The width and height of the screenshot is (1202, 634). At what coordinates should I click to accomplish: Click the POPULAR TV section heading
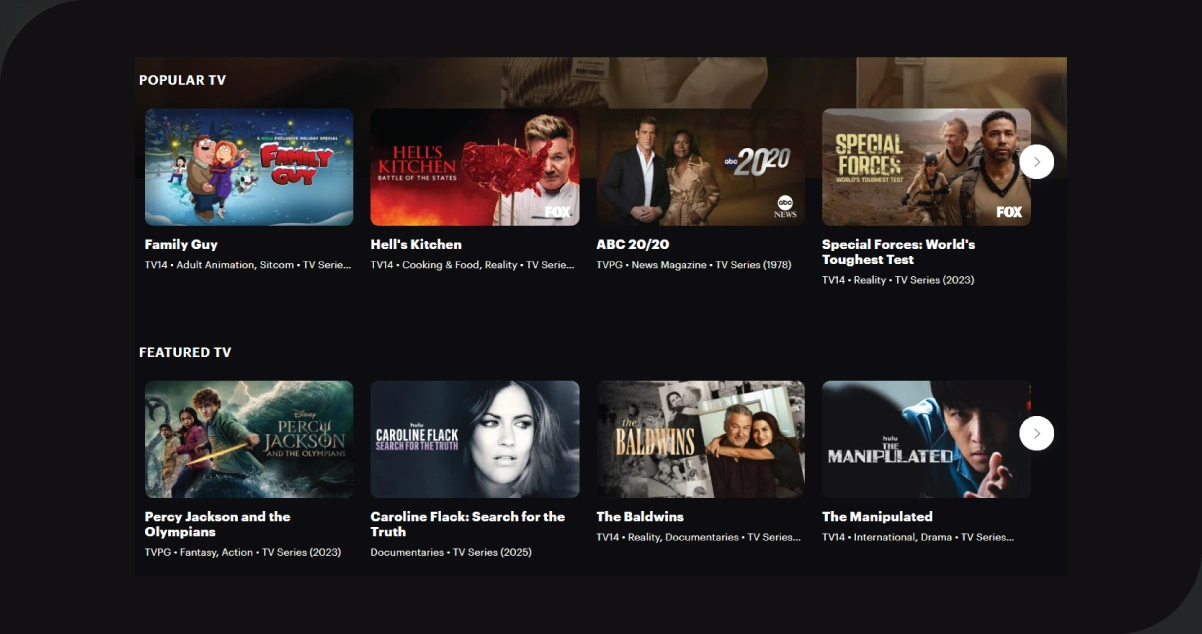coord(182,80)
